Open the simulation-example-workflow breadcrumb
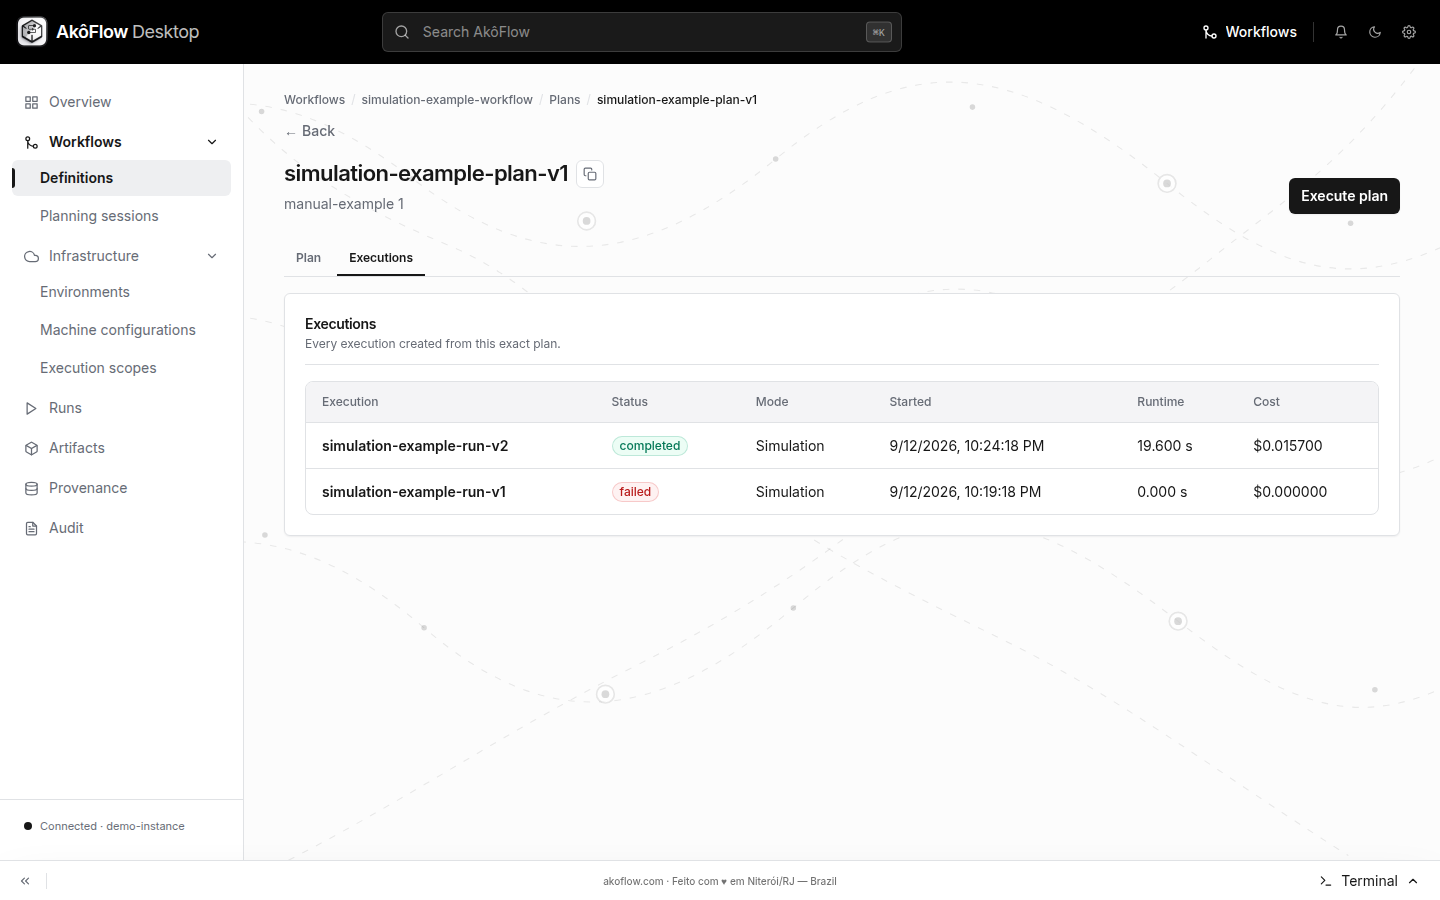Image resolution: width=1440 pixels, height=900 pixels. (447, 100)
